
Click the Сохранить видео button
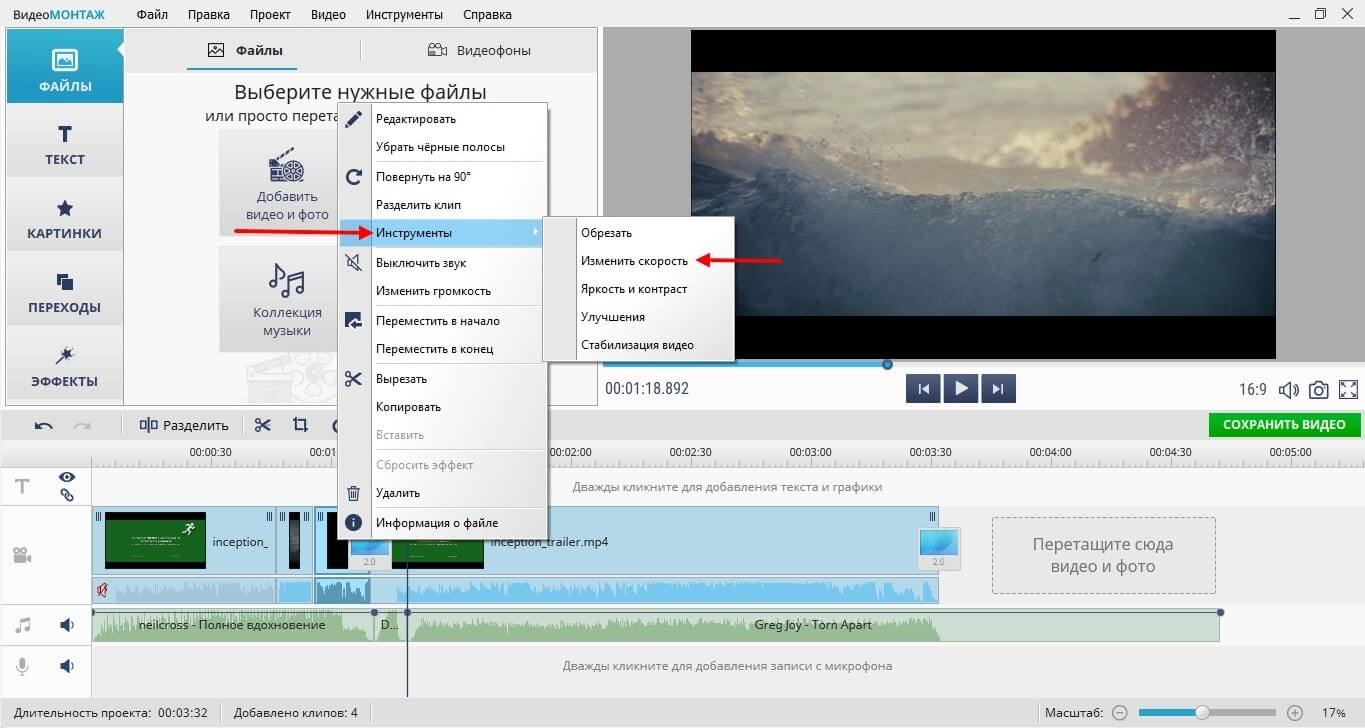[x=1284, y=425]
